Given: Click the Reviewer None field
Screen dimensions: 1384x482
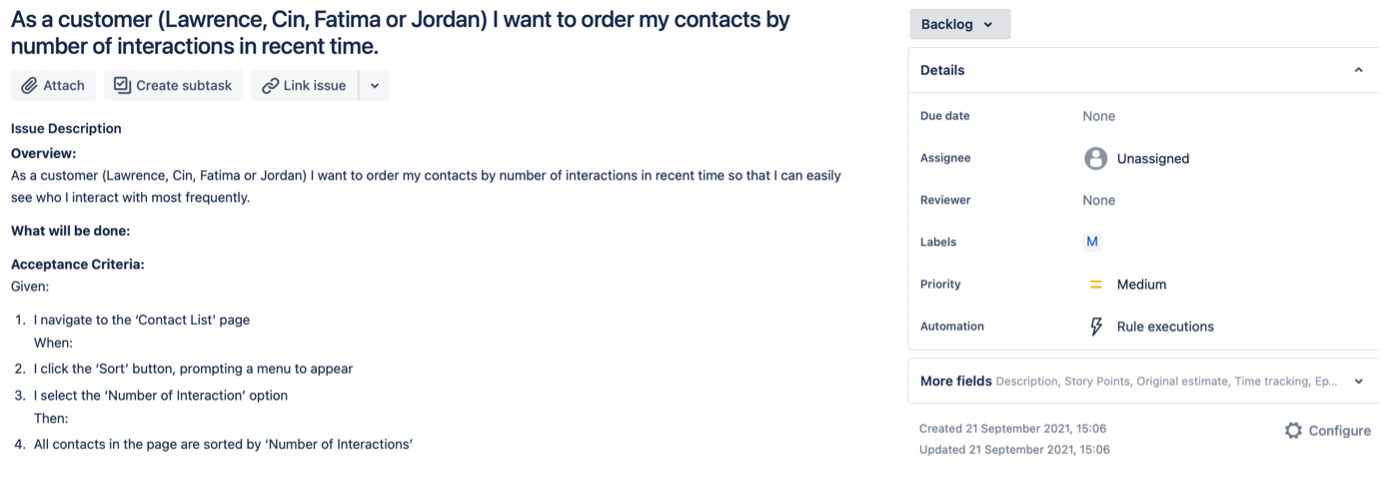Looking at the screenshot, I should click(1098, 200).
